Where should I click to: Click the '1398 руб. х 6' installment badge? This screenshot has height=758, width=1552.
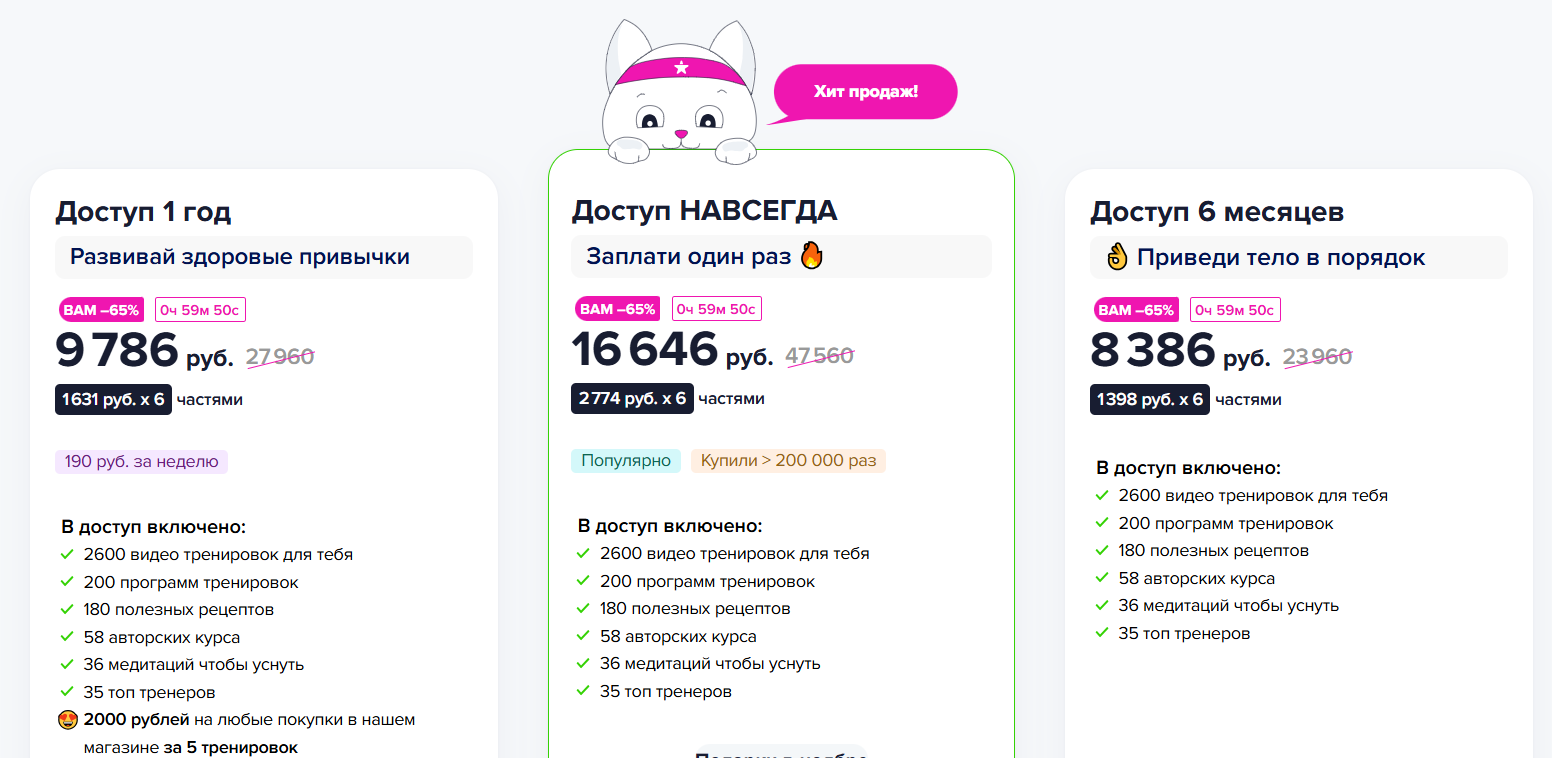coord(1150,400)
